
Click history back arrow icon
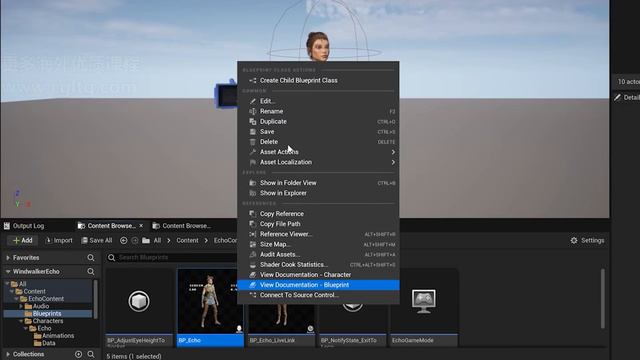coord(124,240)
